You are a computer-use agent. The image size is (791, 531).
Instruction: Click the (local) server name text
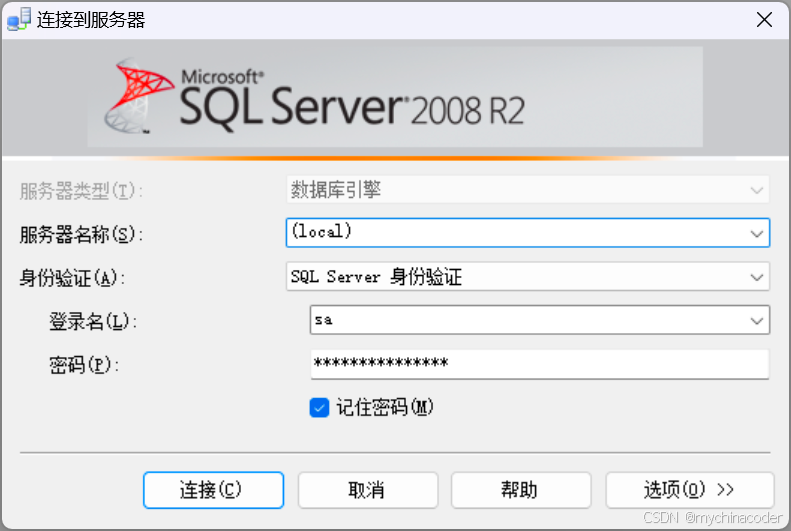click(x=321, y=231)
